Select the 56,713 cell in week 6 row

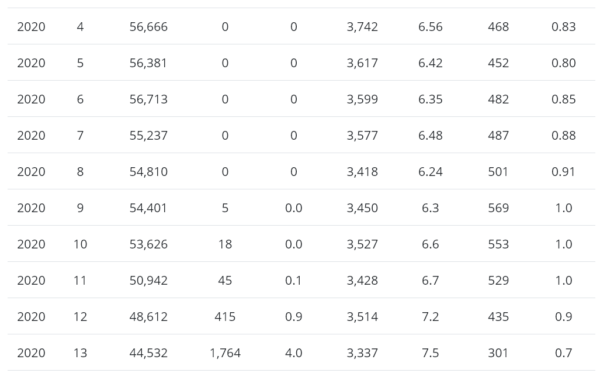tap(148, 99)
